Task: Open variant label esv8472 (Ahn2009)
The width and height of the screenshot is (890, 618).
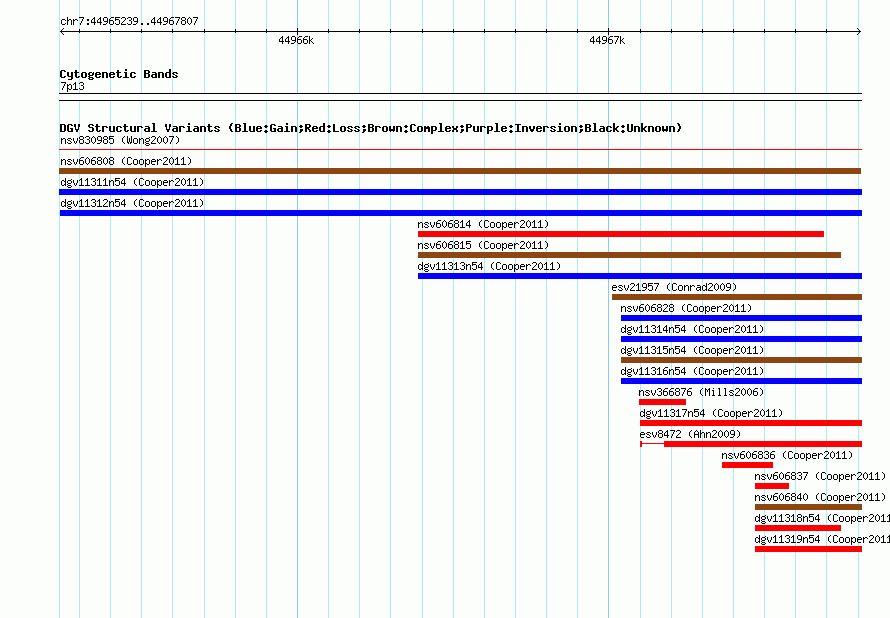Action: 690,434
